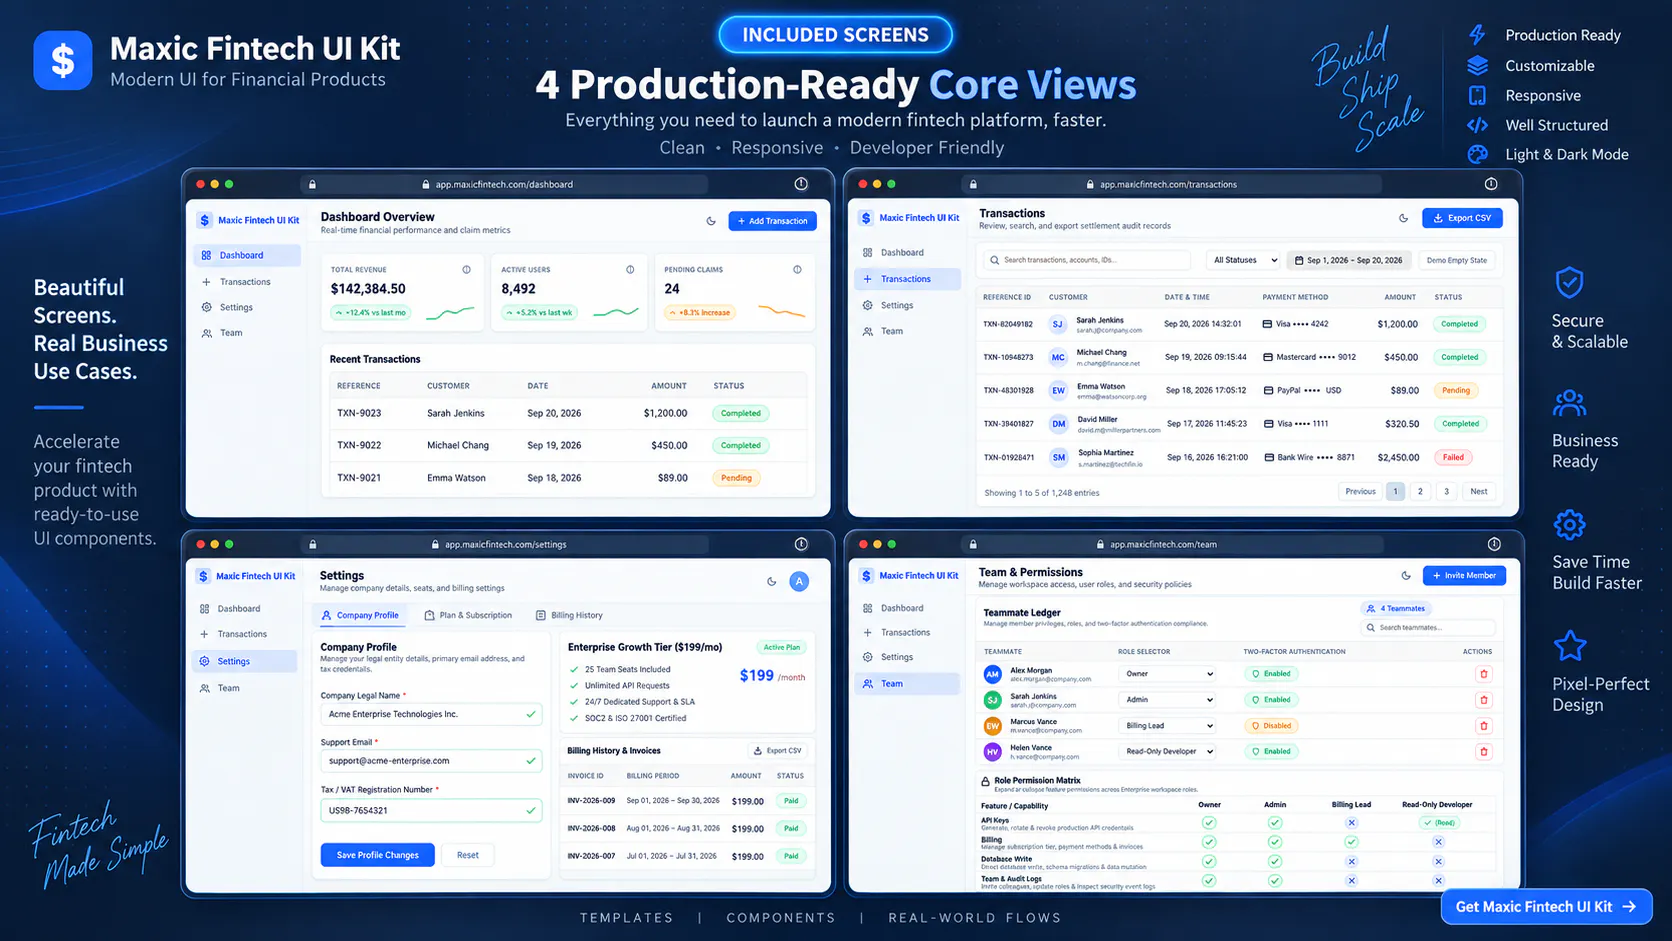The image size is (1672, 941).
Task: Toggle Database Write permission for Owner
Action: click(x=1209, y=861)
